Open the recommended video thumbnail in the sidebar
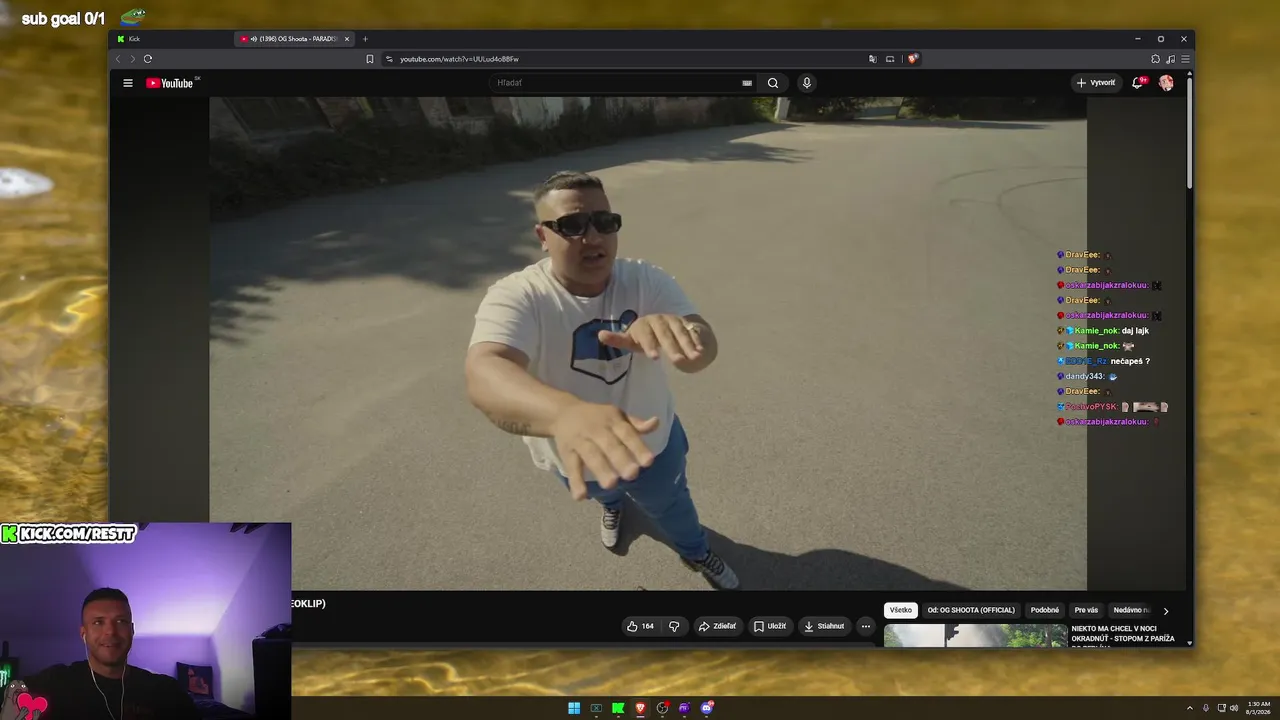This screenshot has width=1280, height=720. pyautogui.click(x=975, y=635)
